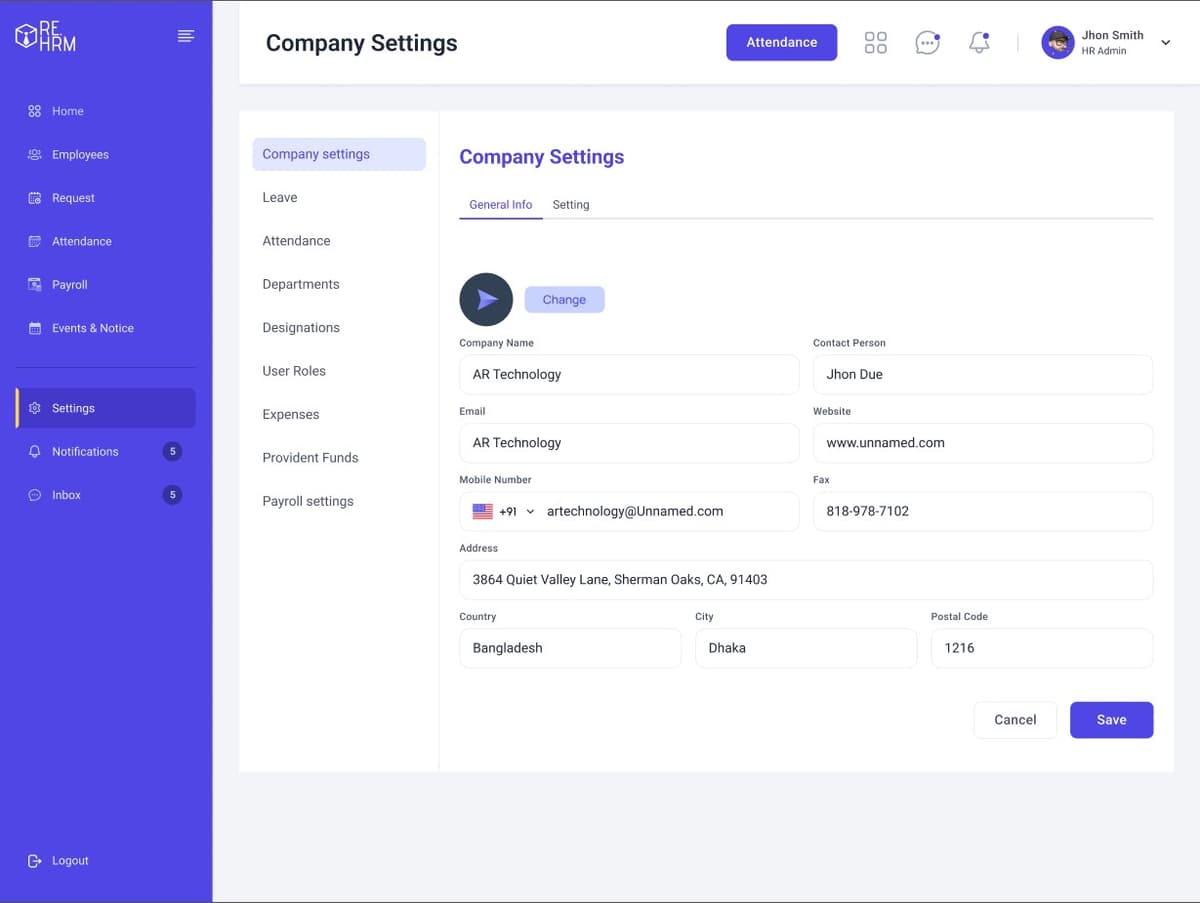Open the Payroll section

[69, 284]
